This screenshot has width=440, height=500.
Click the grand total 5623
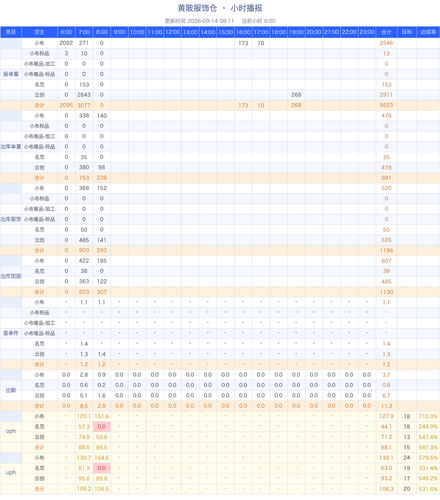point(386,105)
